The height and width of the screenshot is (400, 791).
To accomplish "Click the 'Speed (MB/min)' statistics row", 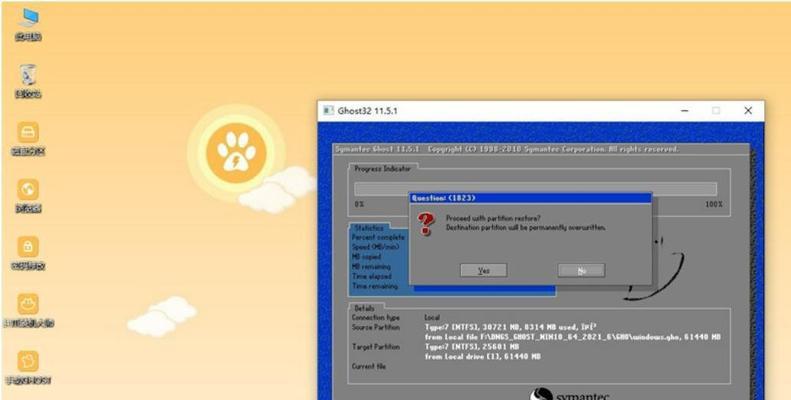I will (375, 247).
